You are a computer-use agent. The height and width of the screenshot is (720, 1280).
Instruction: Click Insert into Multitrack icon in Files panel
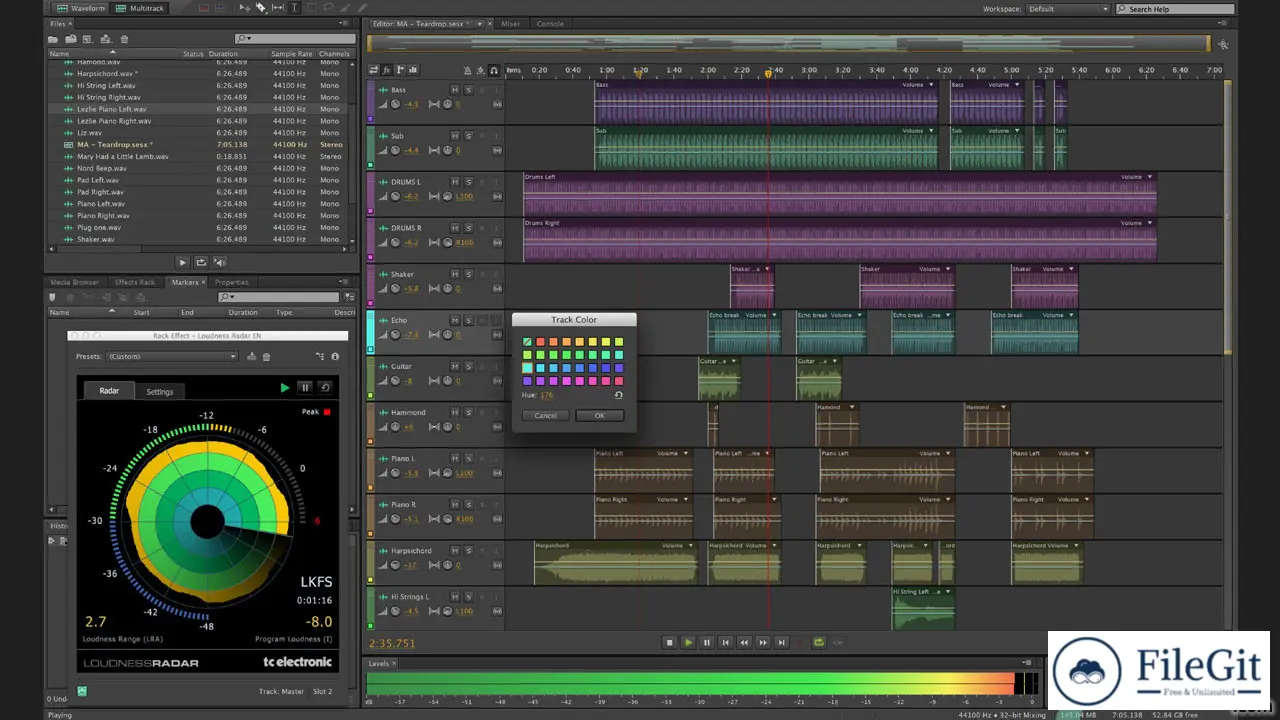coord(106,39)
